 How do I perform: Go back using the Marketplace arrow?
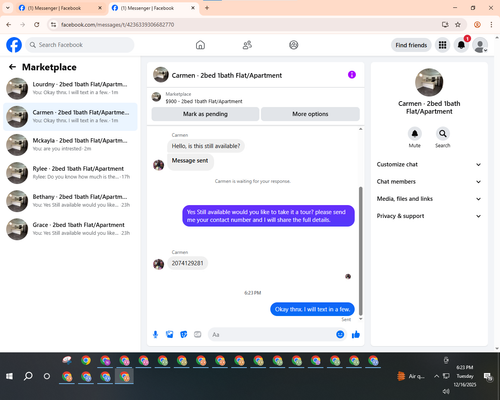coord(12,67)
